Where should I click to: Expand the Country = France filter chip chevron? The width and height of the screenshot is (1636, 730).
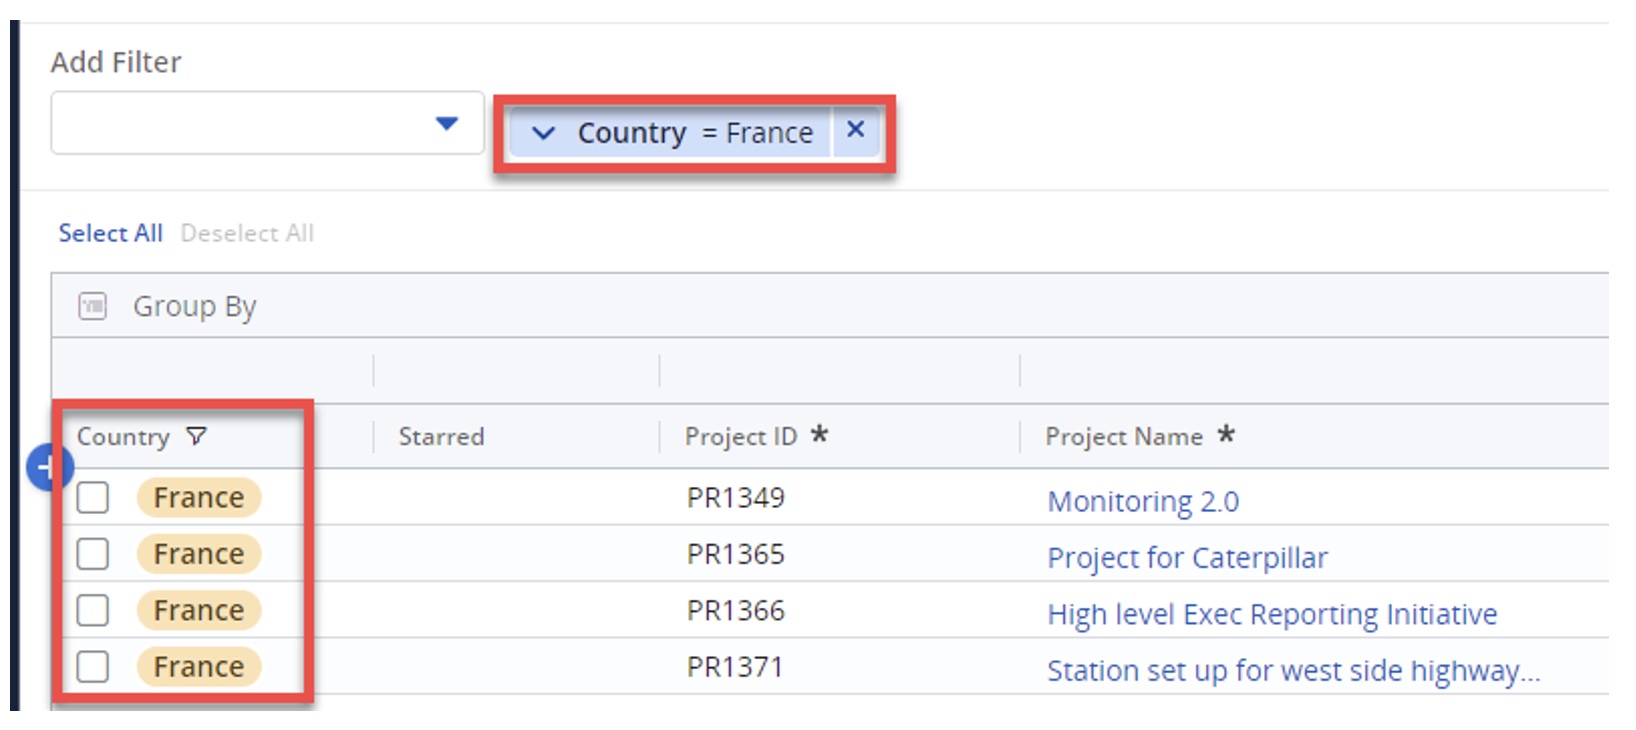pos(543,133)
